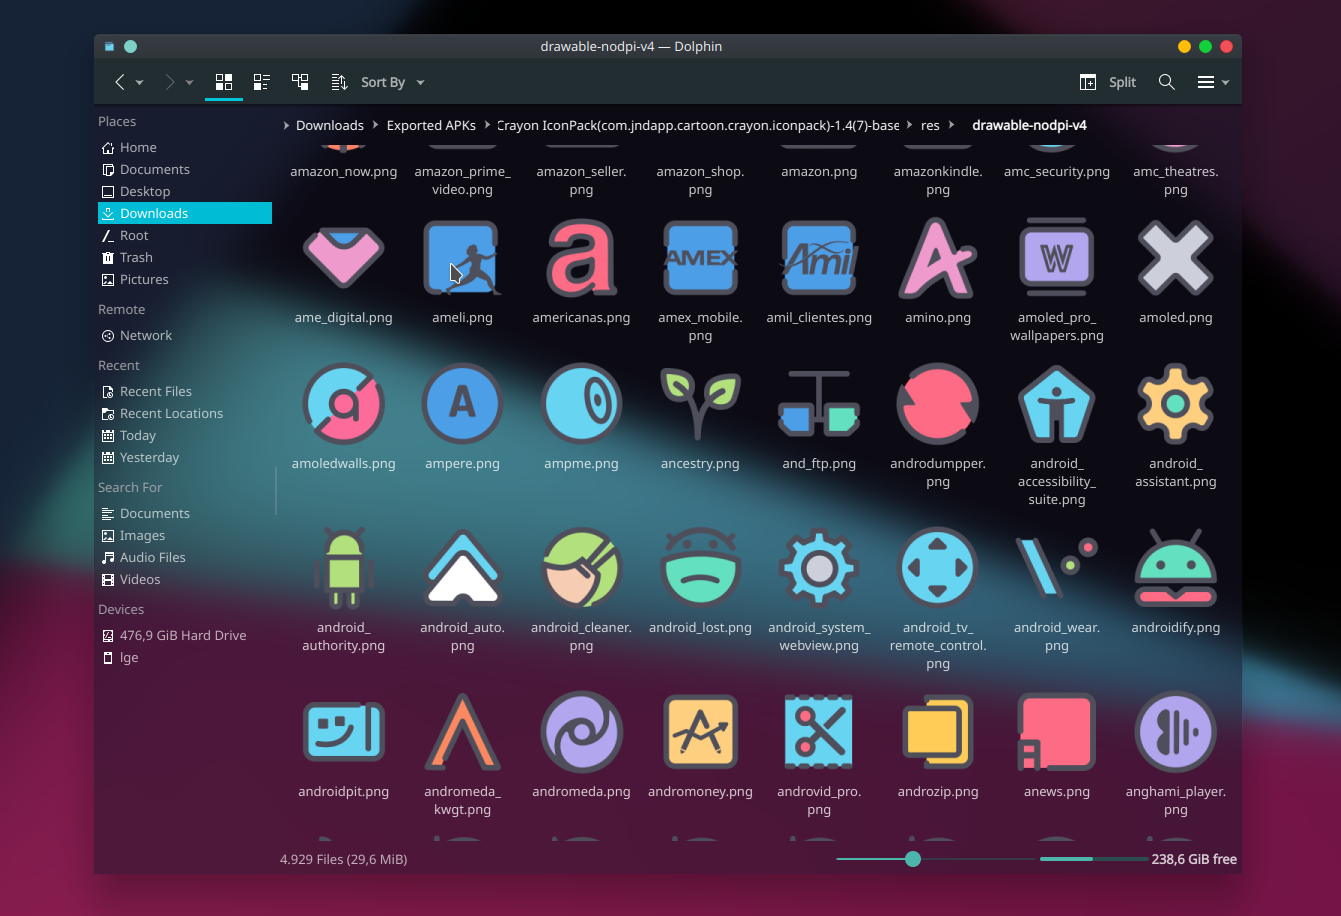Screen dimensions: 1341x916
Task: Select the amoled_pro_wallpapers.png icon
Action: pos(1057,258)
